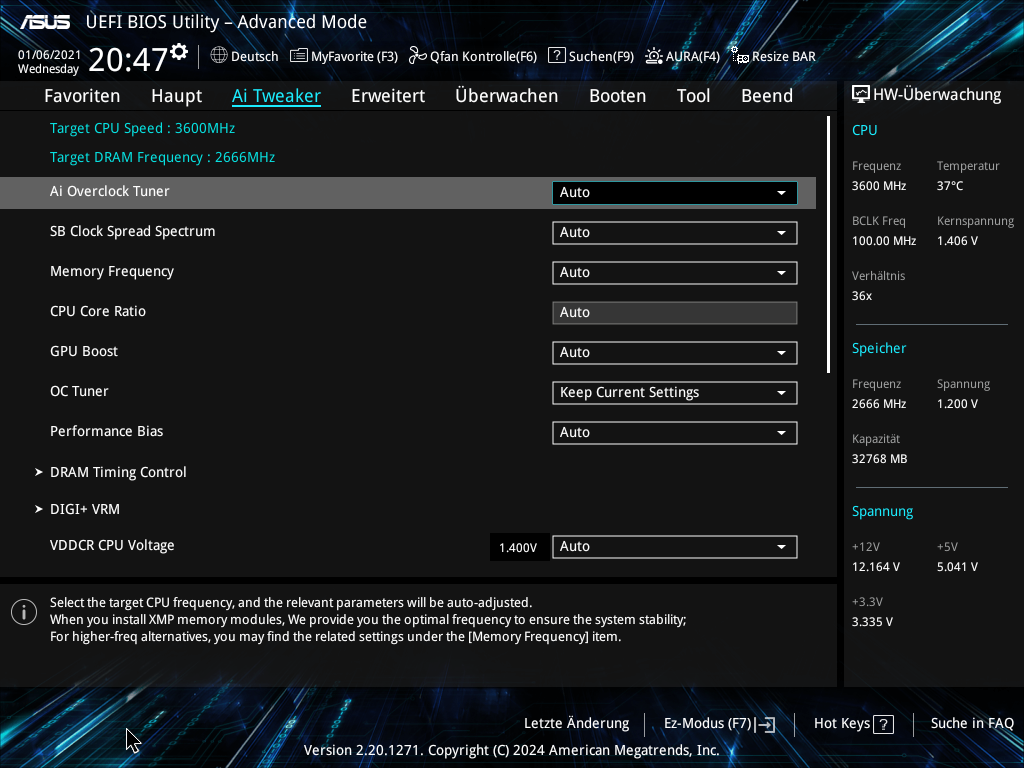Toggle Resize BAR
Viewport: 1024px width, 768px height.
coord(773,56)
